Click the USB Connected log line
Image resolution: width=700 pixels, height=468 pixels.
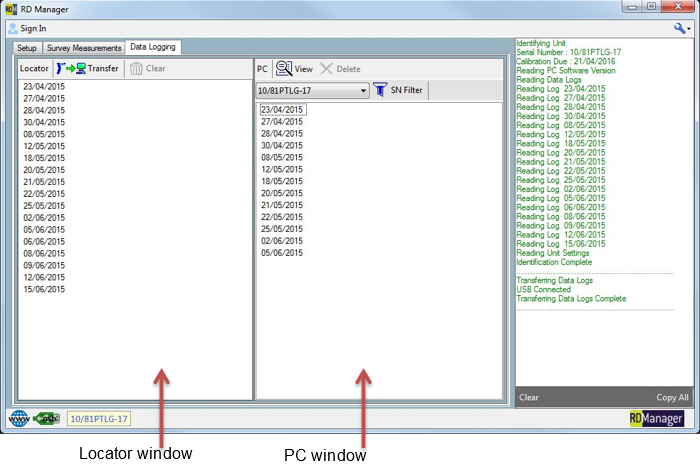pos(543,289)
